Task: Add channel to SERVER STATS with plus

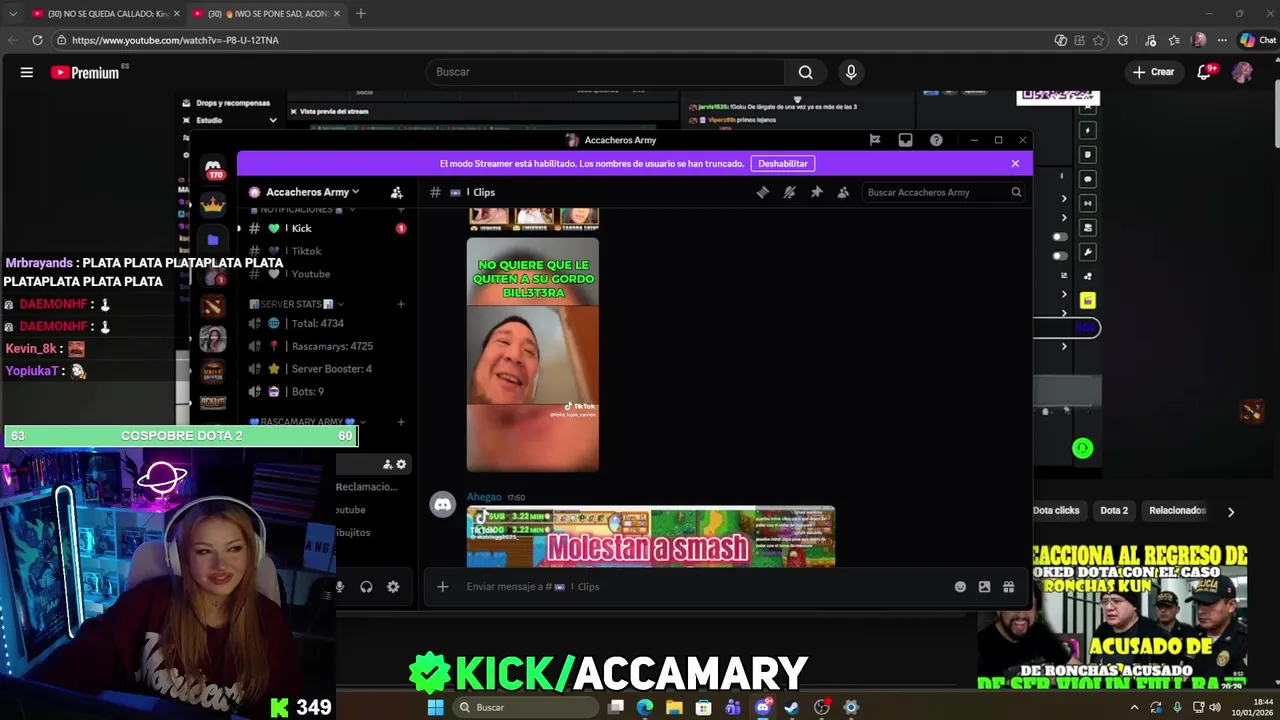Action: [x=401, y=304]
